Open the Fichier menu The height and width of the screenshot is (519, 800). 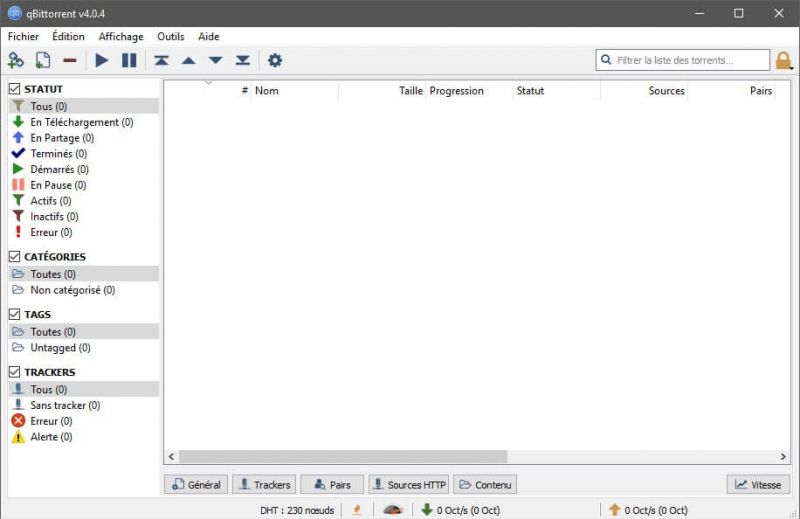pyautogui.click(x=23, y=36)
